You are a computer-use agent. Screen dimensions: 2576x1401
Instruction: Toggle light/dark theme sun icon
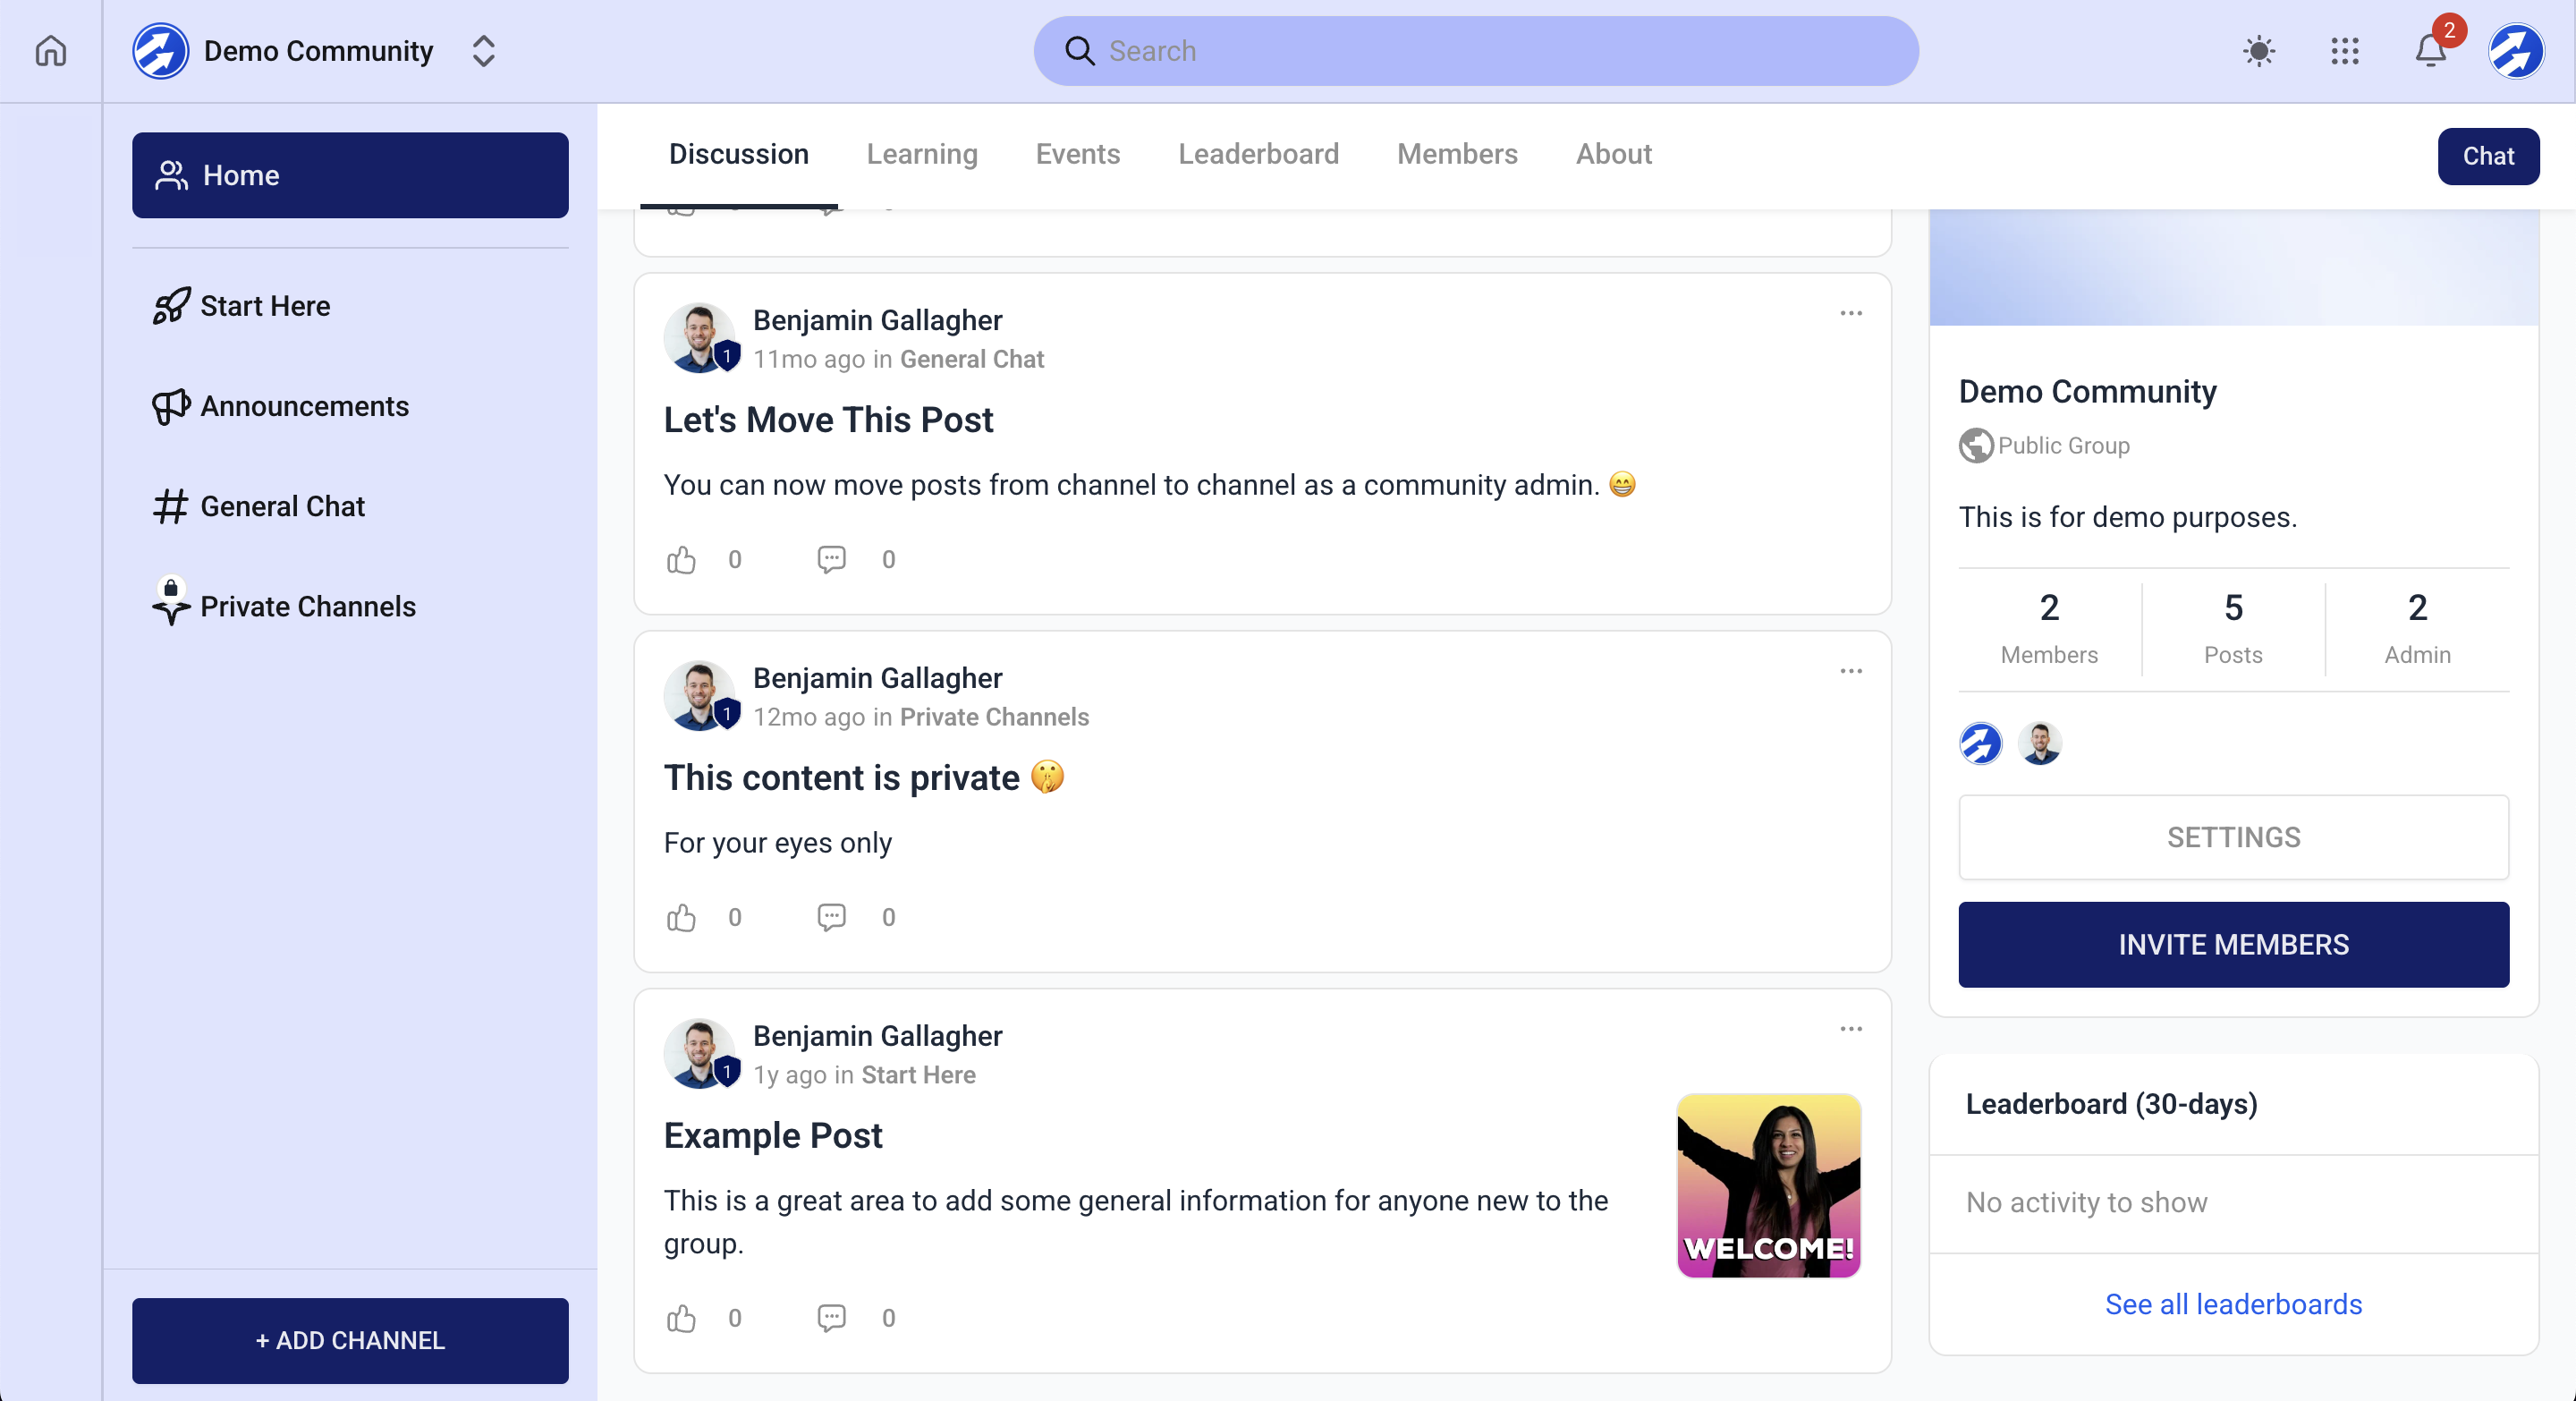[2258, 51]
